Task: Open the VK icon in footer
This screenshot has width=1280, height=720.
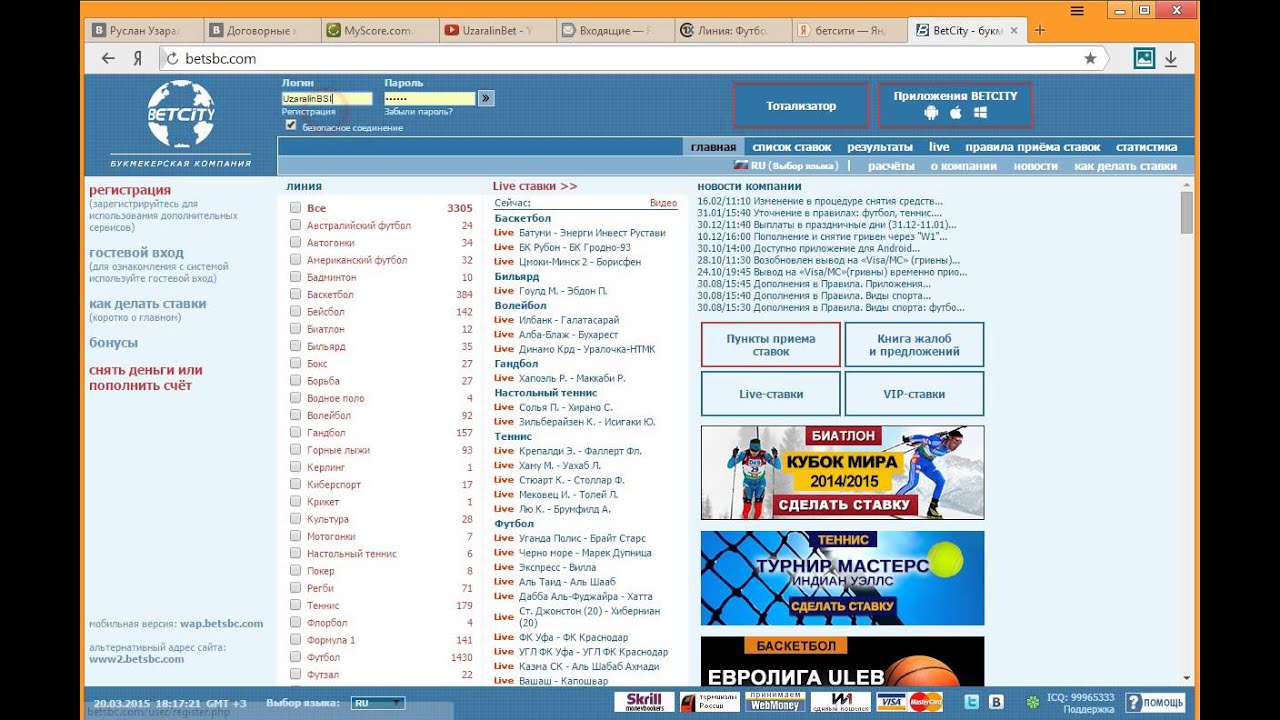Action: click(996, 702)
